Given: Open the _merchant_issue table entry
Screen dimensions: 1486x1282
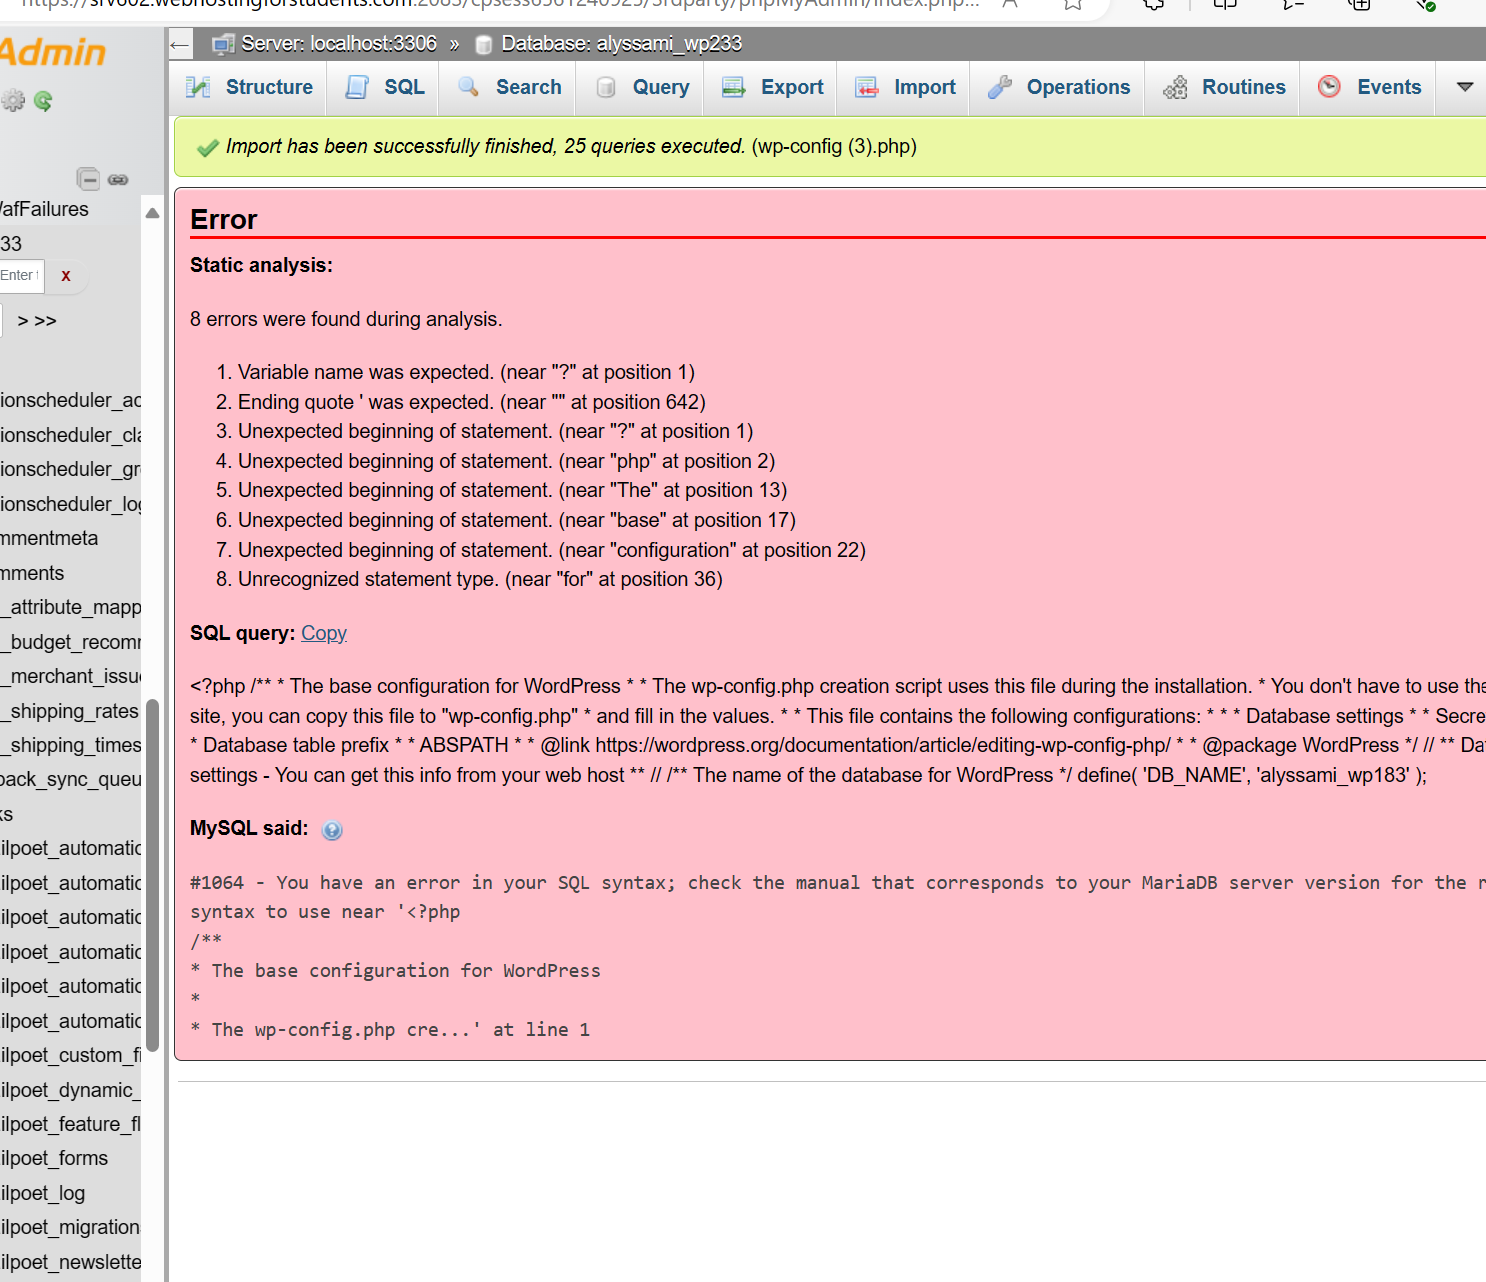Looking at the screenshot, I should click(70, 676).
